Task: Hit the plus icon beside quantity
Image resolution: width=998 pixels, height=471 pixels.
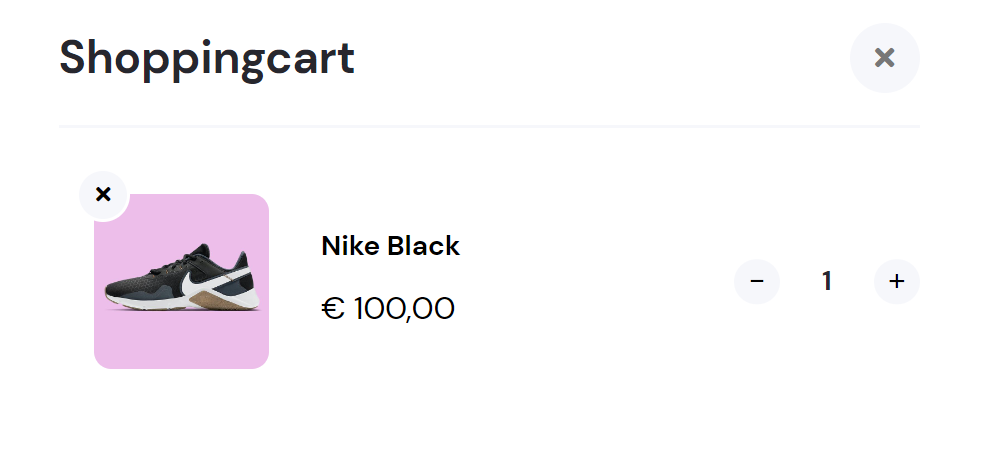Action: 896,281
